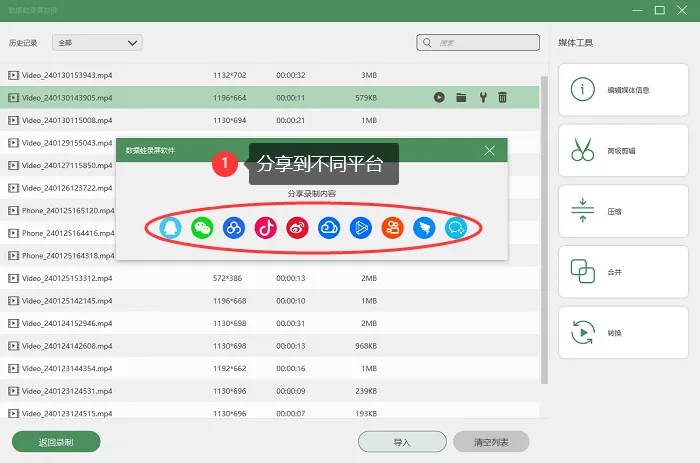The height and width of the screenshot is (463, 700).
Task: Click the 1196*664 resolution cell
Action: pos(229,98)
